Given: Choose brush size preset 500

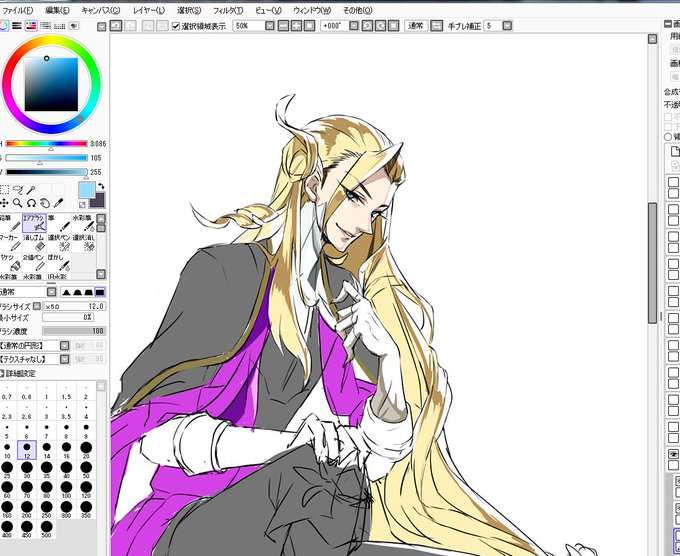Looking at the screenshot, I should 46,529.
